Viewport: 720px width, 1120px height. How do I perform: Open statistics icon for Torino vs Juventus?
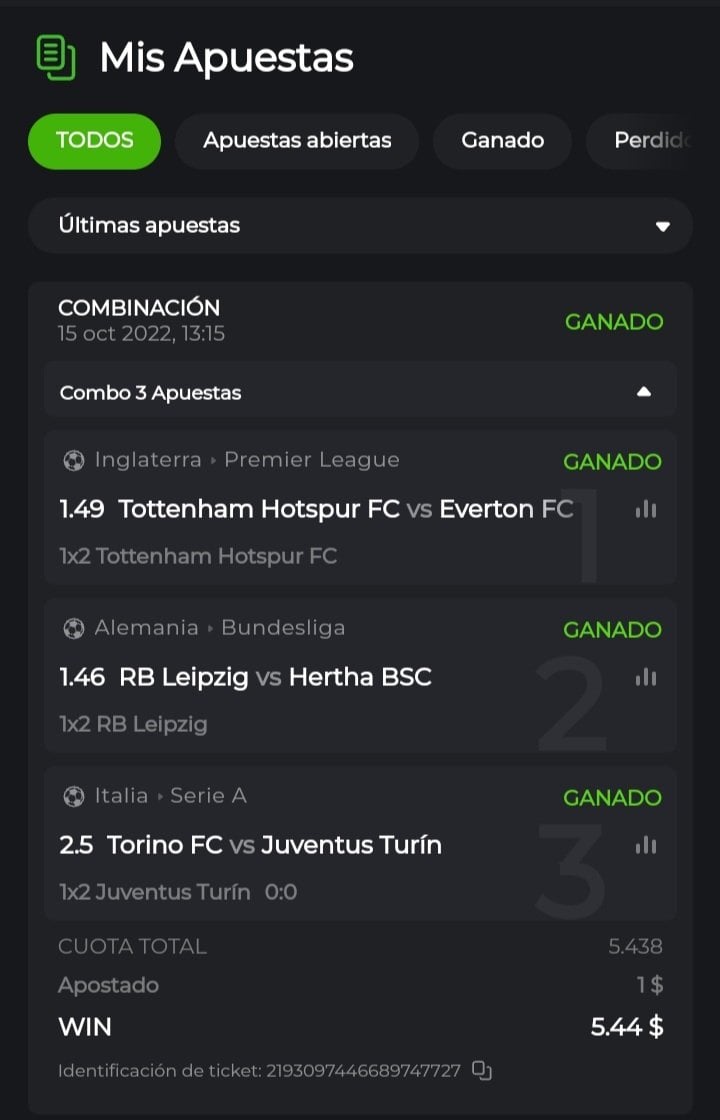[646, 845]
